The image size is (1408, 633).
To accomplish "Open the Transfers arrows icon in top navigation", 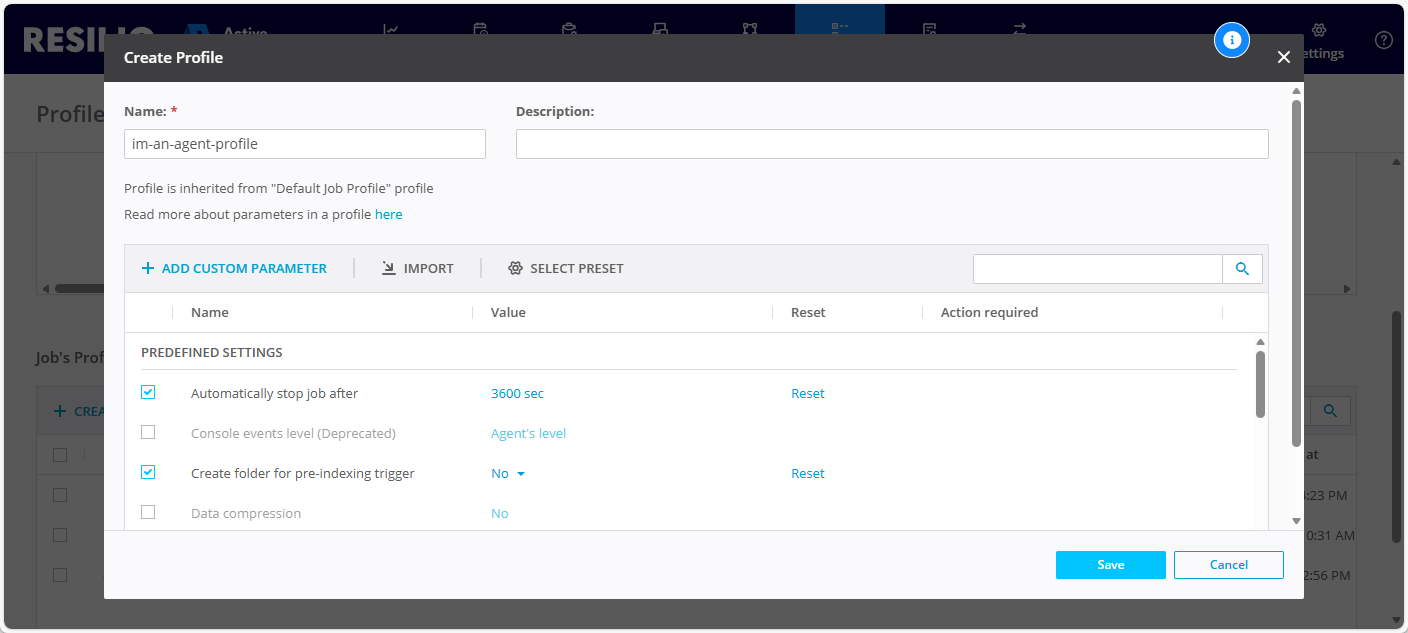I will [1018, 30].
